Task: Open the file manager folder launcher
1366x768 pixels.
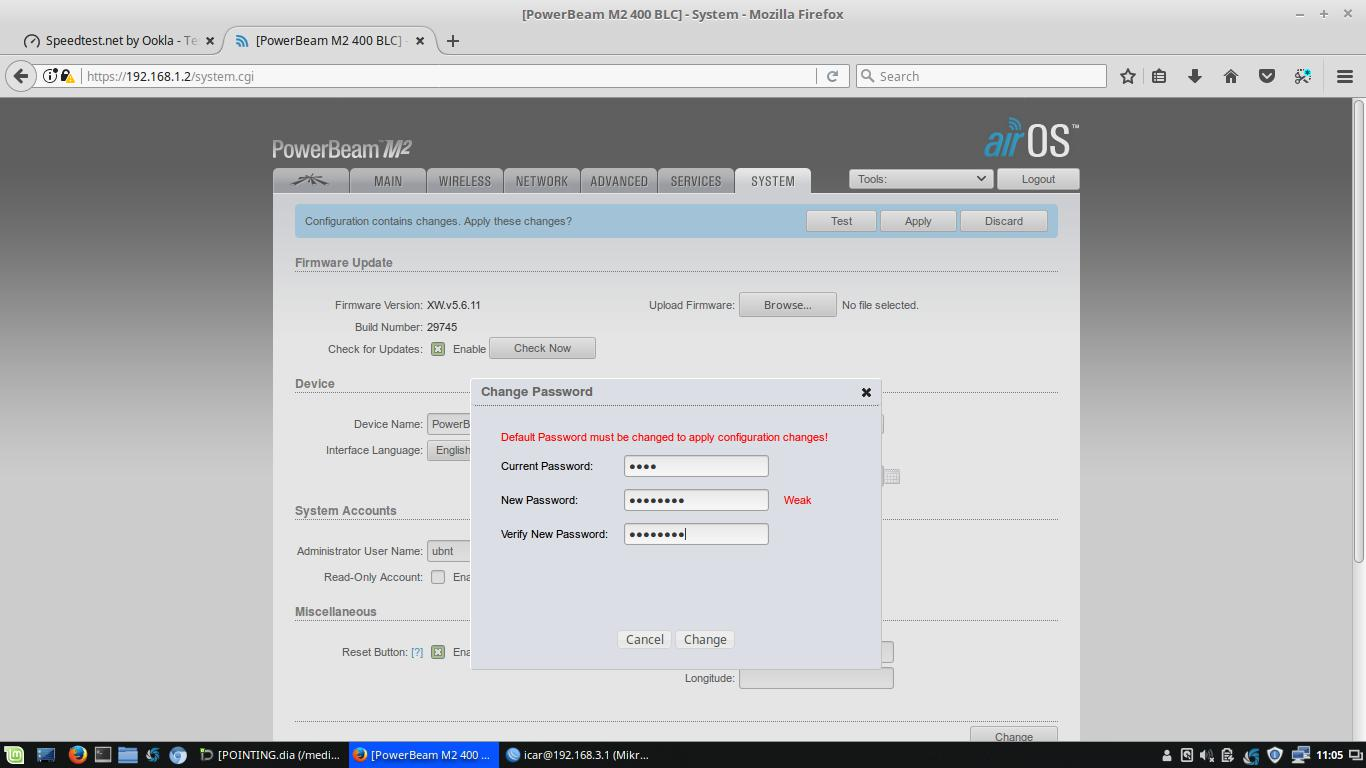Action: coord(128,755)
